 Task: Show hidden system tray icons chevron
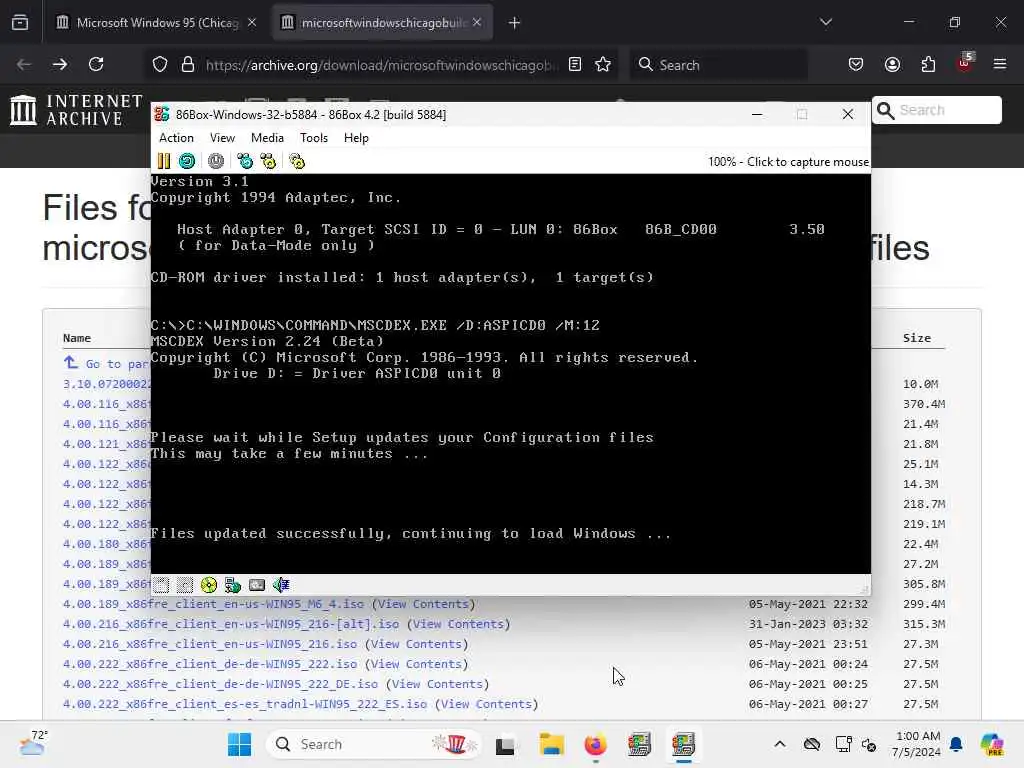pyautogui.click(x=780, y=744)
